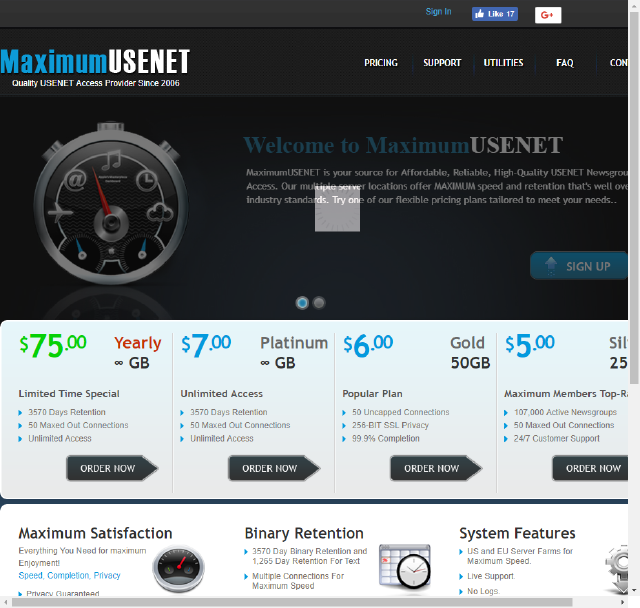Click 99.9% Completion feature text
Viewport: 640px width, 608px height.
pos(386,439)
